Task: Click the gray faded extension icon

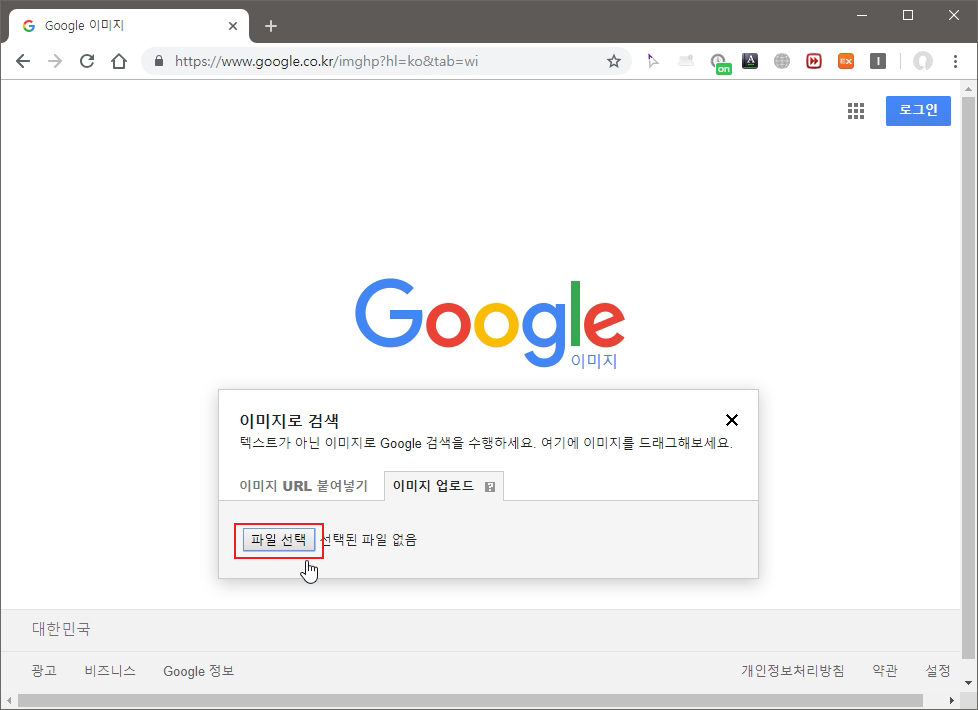Action: [x=685, y=61]
